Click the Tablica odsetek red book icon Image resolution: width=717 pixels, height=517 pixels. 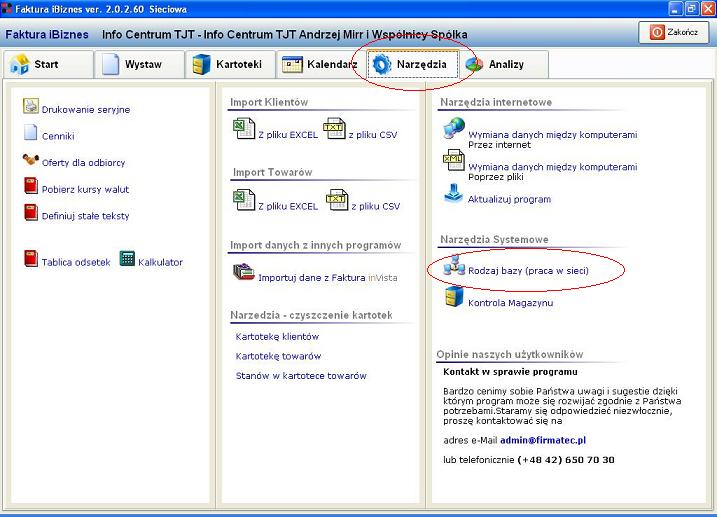click(x=31, y=258)
